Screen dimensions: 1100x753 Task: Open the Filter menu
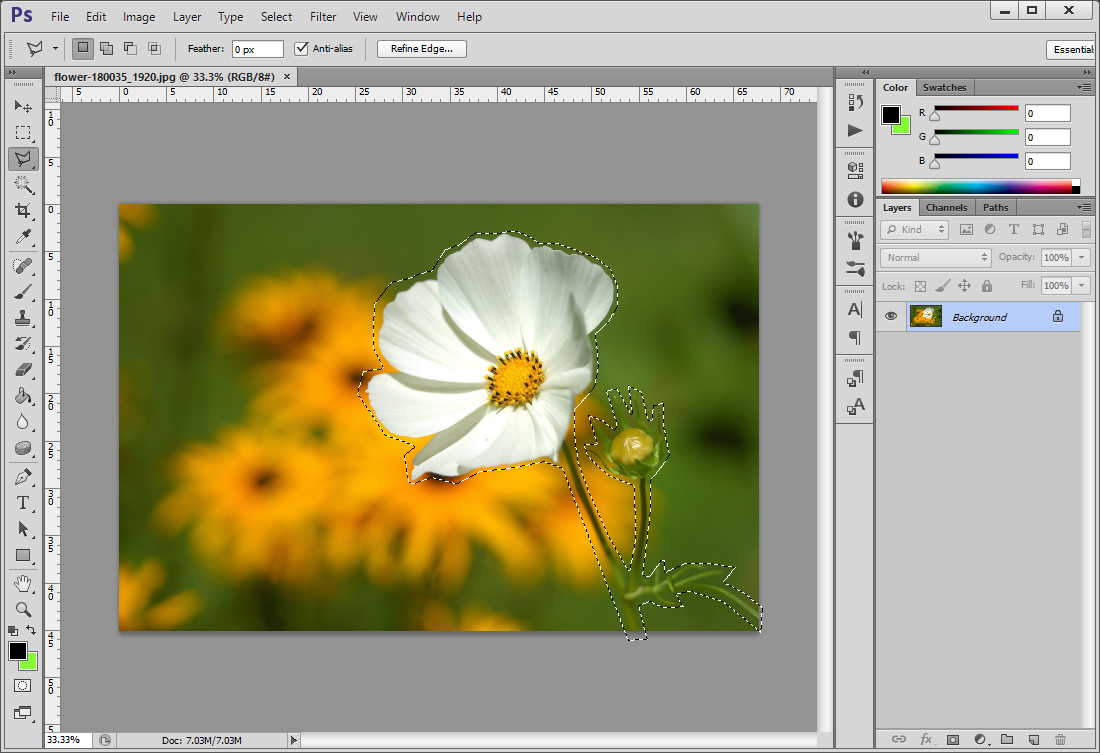pos(323,17)
